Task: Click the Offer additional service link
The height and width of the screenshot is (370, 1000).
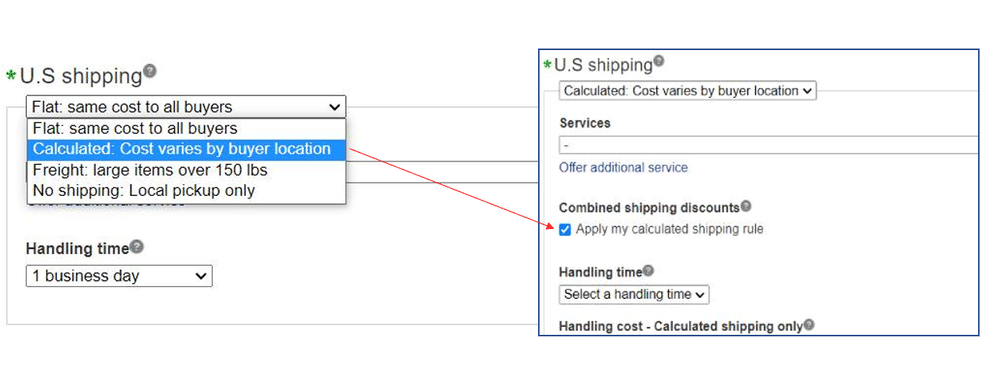Action: (623, 168)
